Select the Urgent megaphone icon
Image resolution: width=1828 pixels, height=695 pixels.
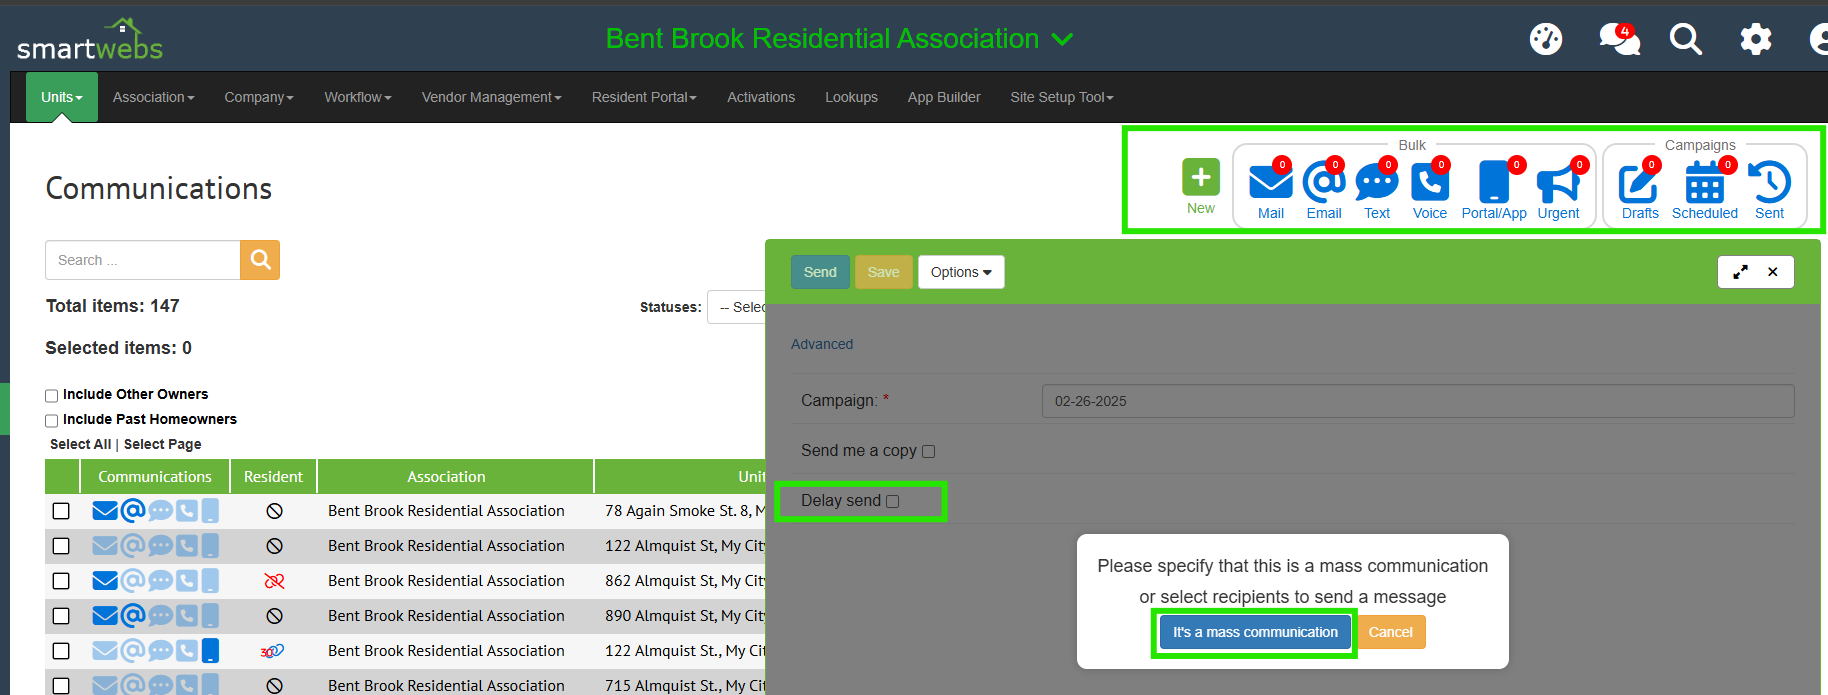point(1557,184)
